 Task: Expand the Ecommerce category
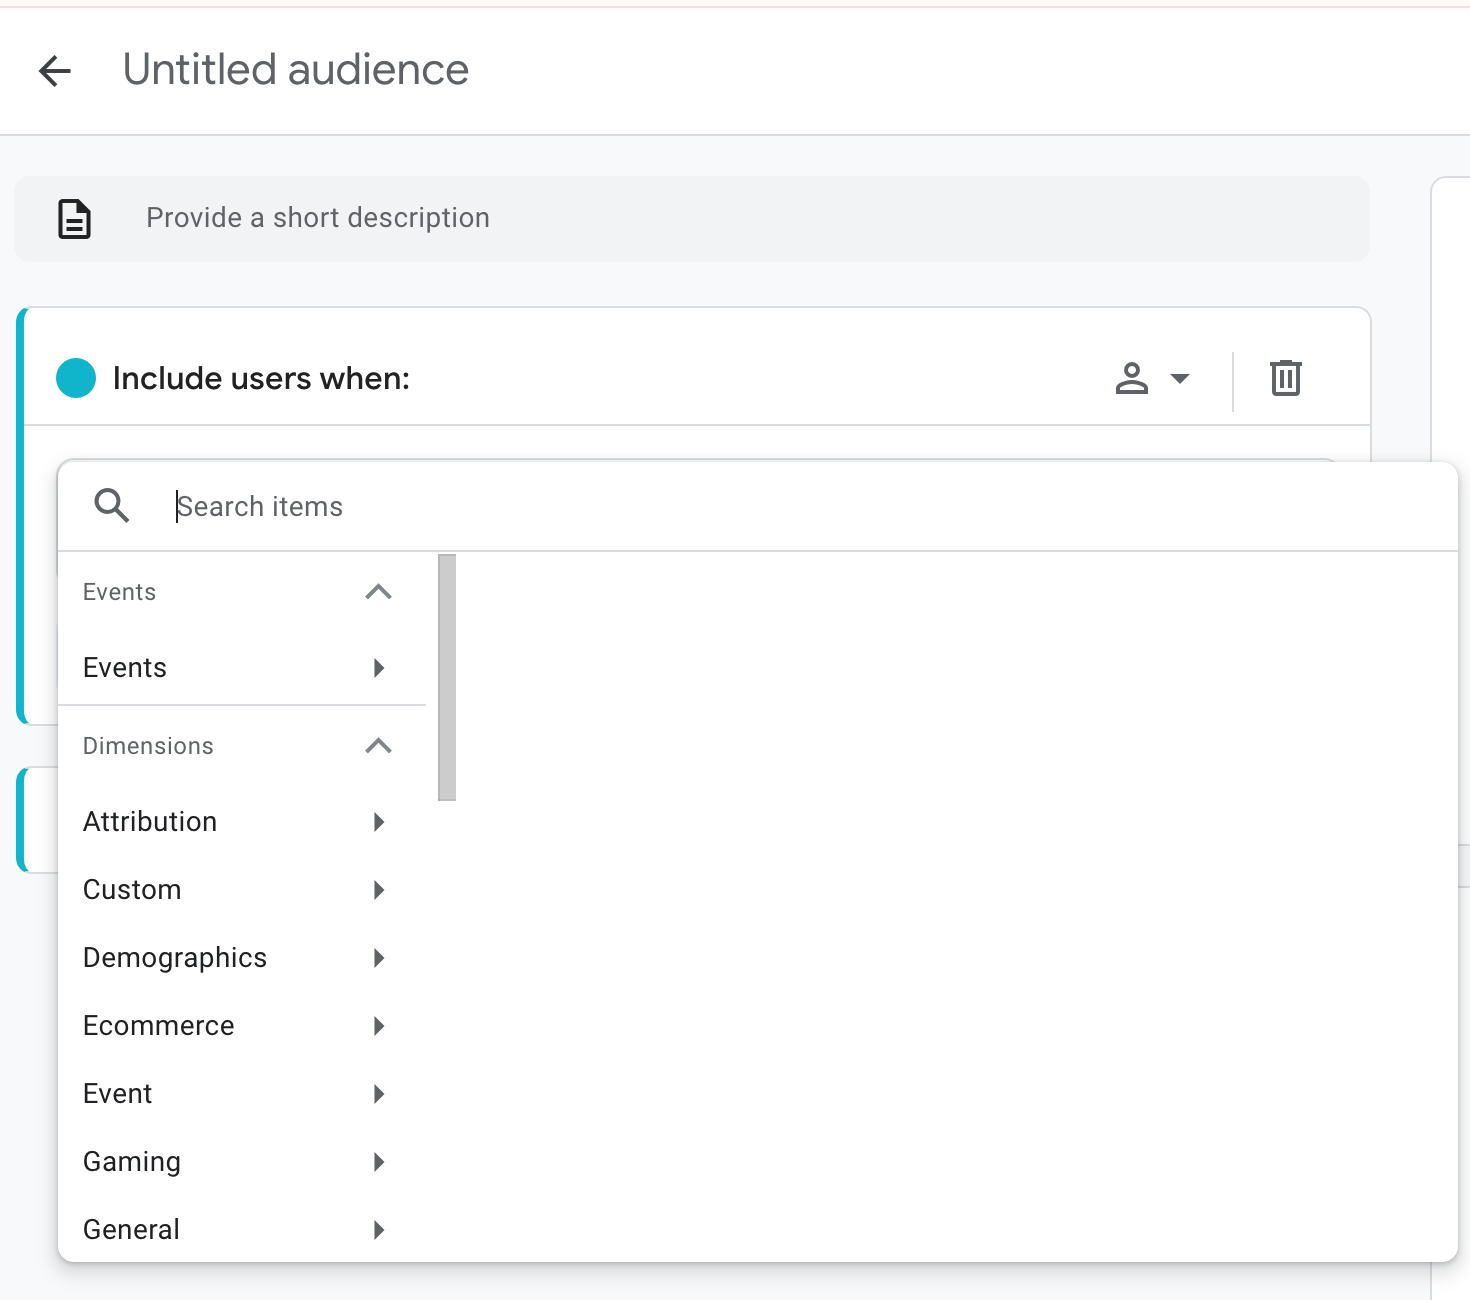[378, 1025]
